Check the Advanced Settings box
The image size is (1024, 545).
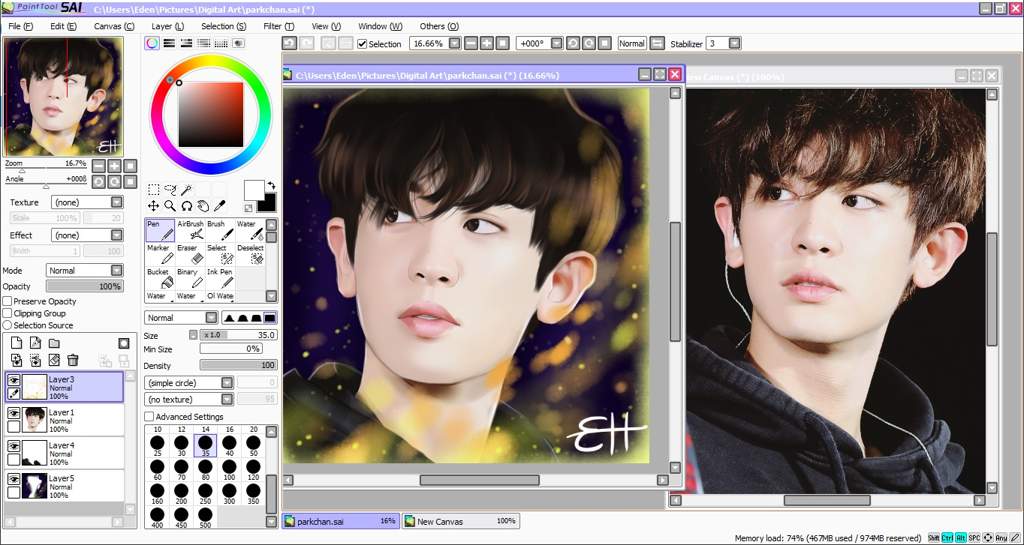tap(149, 416)
